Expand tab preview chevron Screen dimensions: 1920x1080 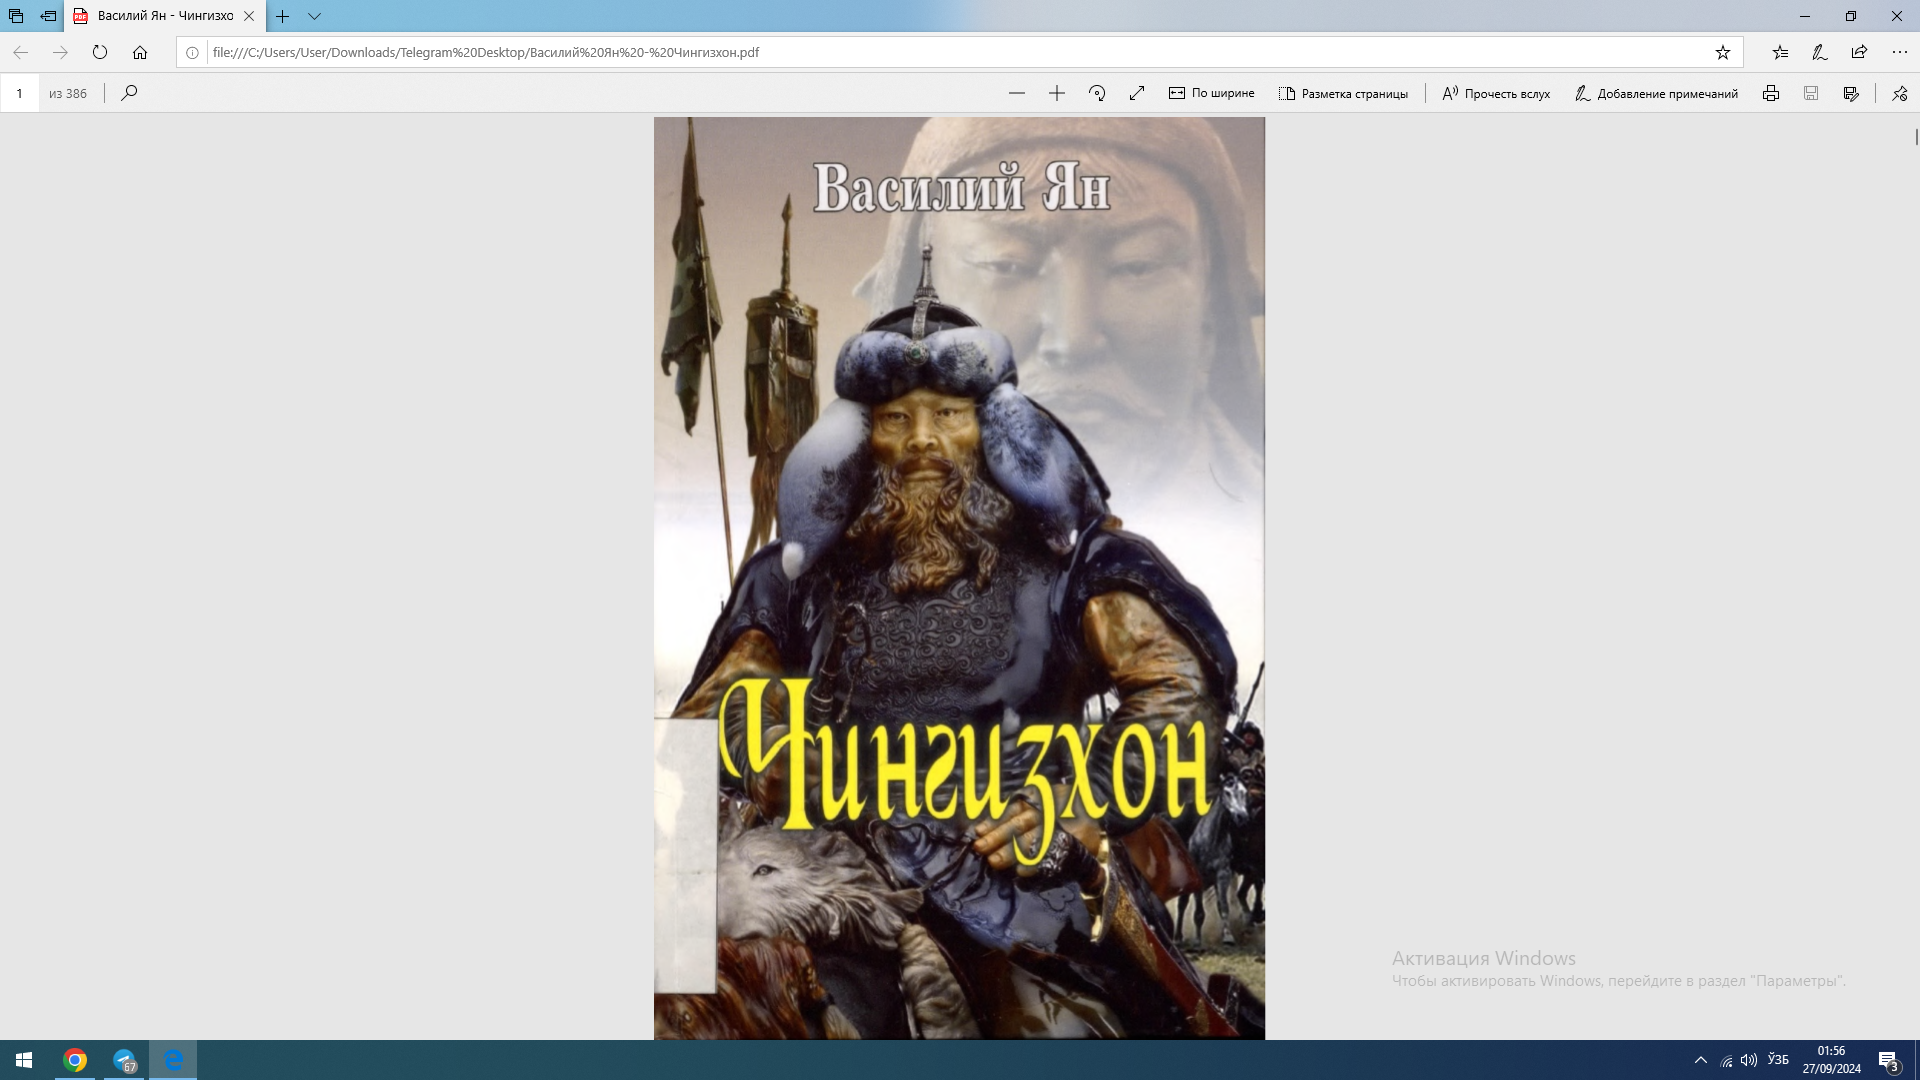tap(314, 16)
